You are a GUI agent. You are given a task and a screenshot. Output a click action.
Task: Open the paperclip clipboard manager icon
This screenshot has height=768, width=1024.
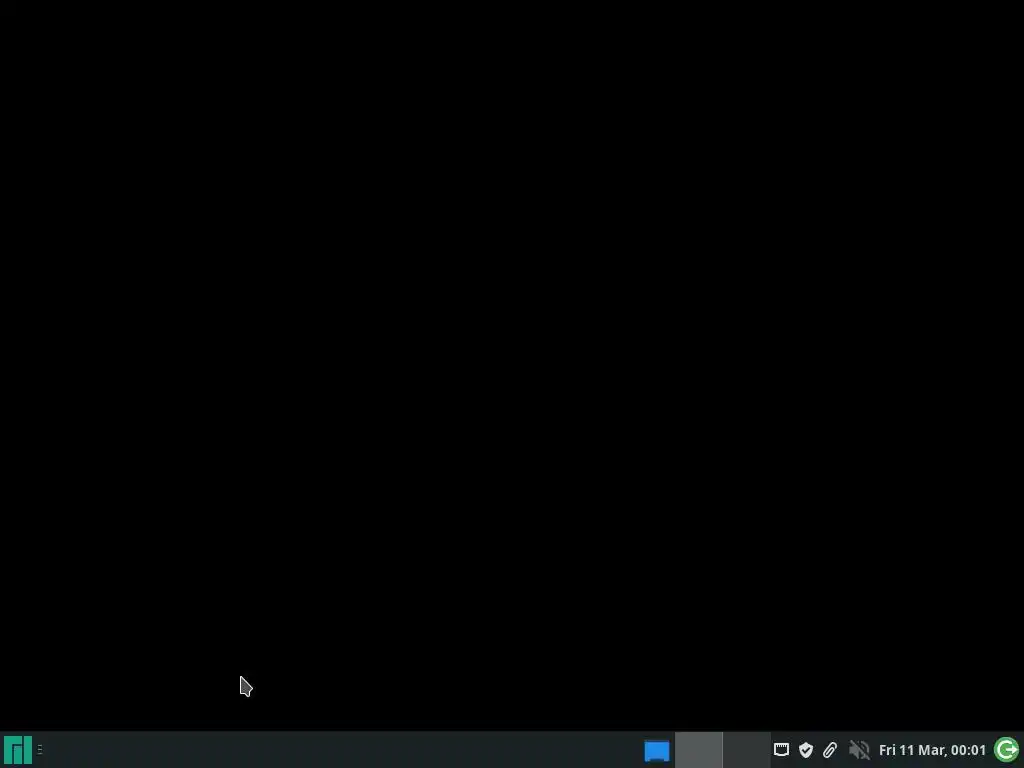[x=830, y=750]
